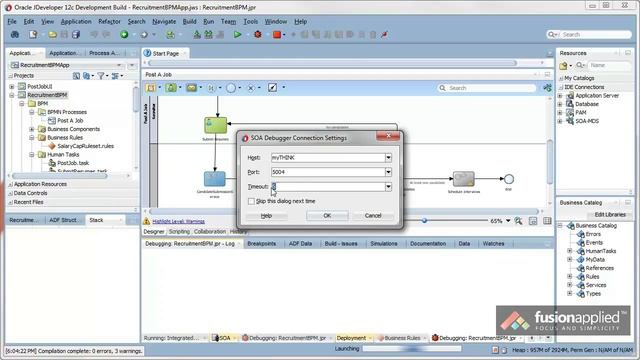Click OK in SOA Debugger dialog
Image resolution: width=640 pixels, height=360 pixels.
[327, 216]
